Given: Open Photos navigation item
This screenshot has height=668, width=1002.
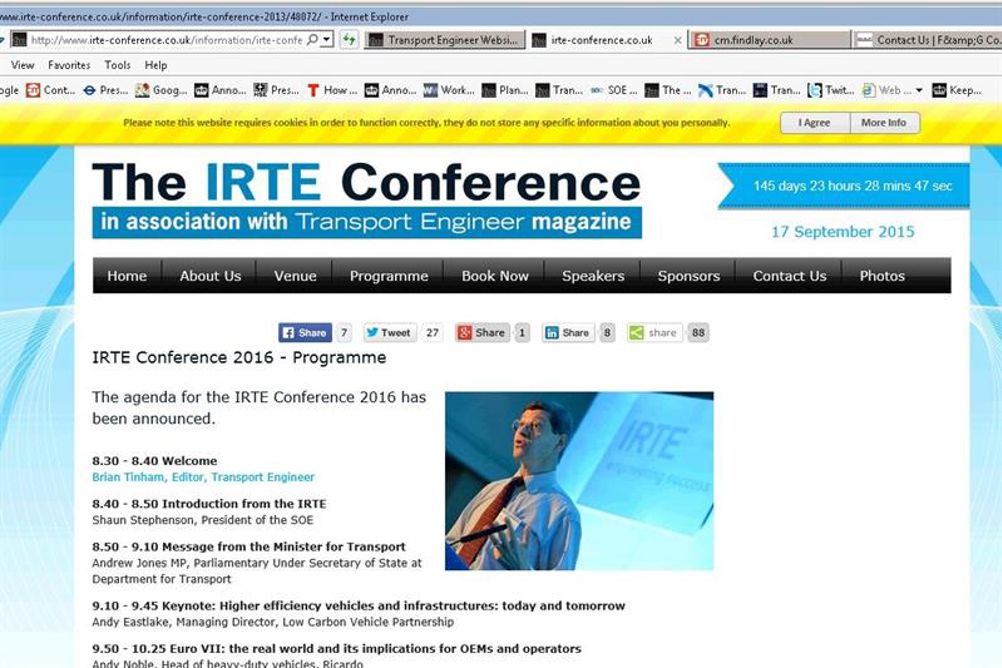Looking at the screenshot, I should point(882,276).
